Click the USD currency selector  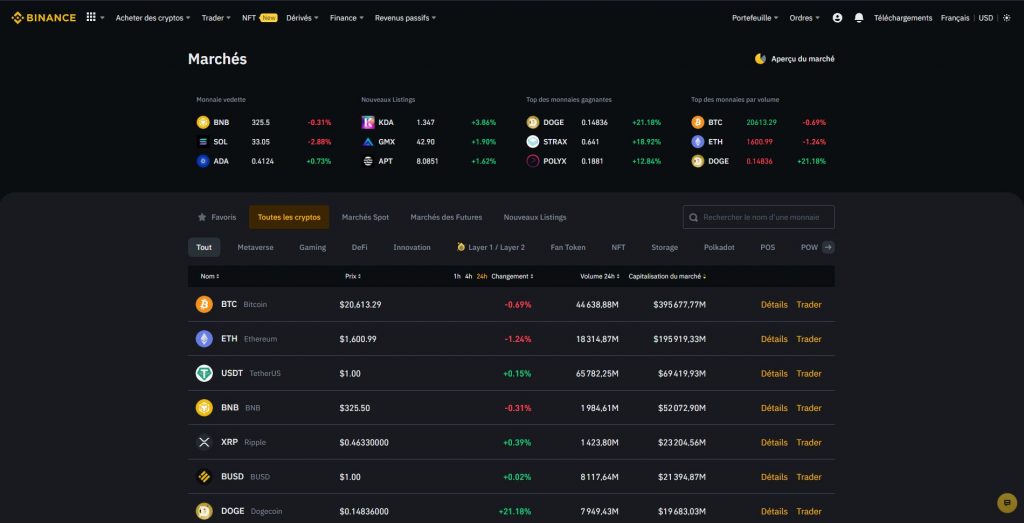pos(985,18)
